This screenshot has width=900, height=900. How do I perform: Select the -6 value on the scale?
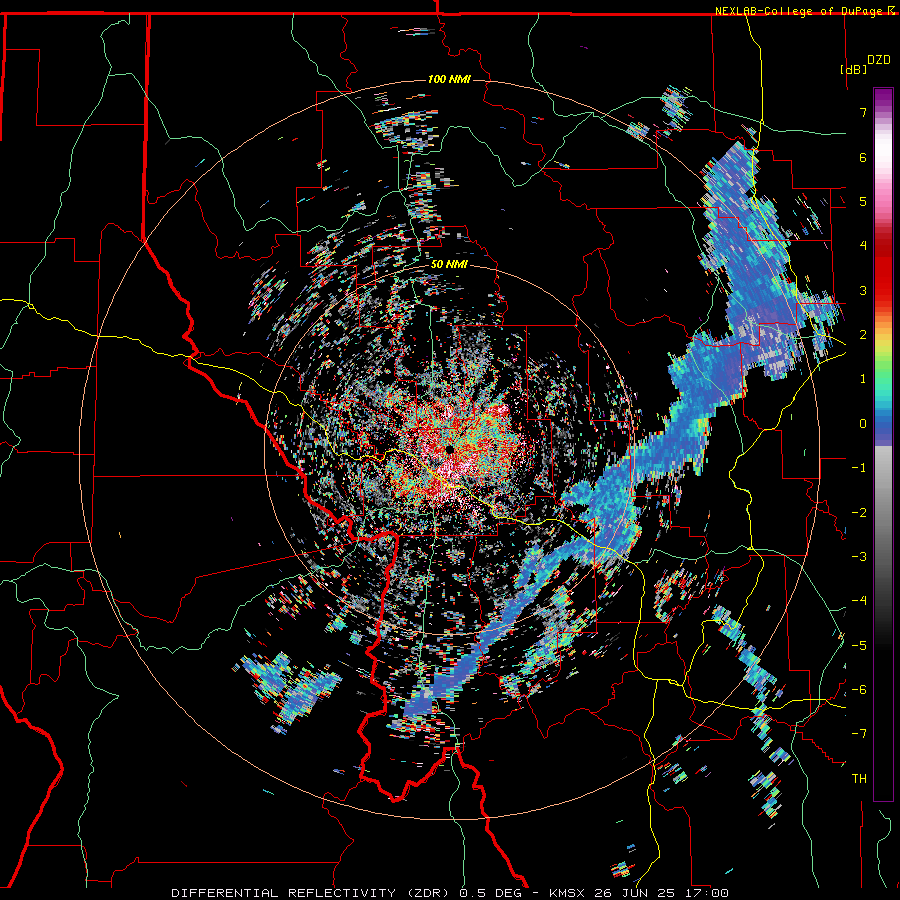point(859,690)
